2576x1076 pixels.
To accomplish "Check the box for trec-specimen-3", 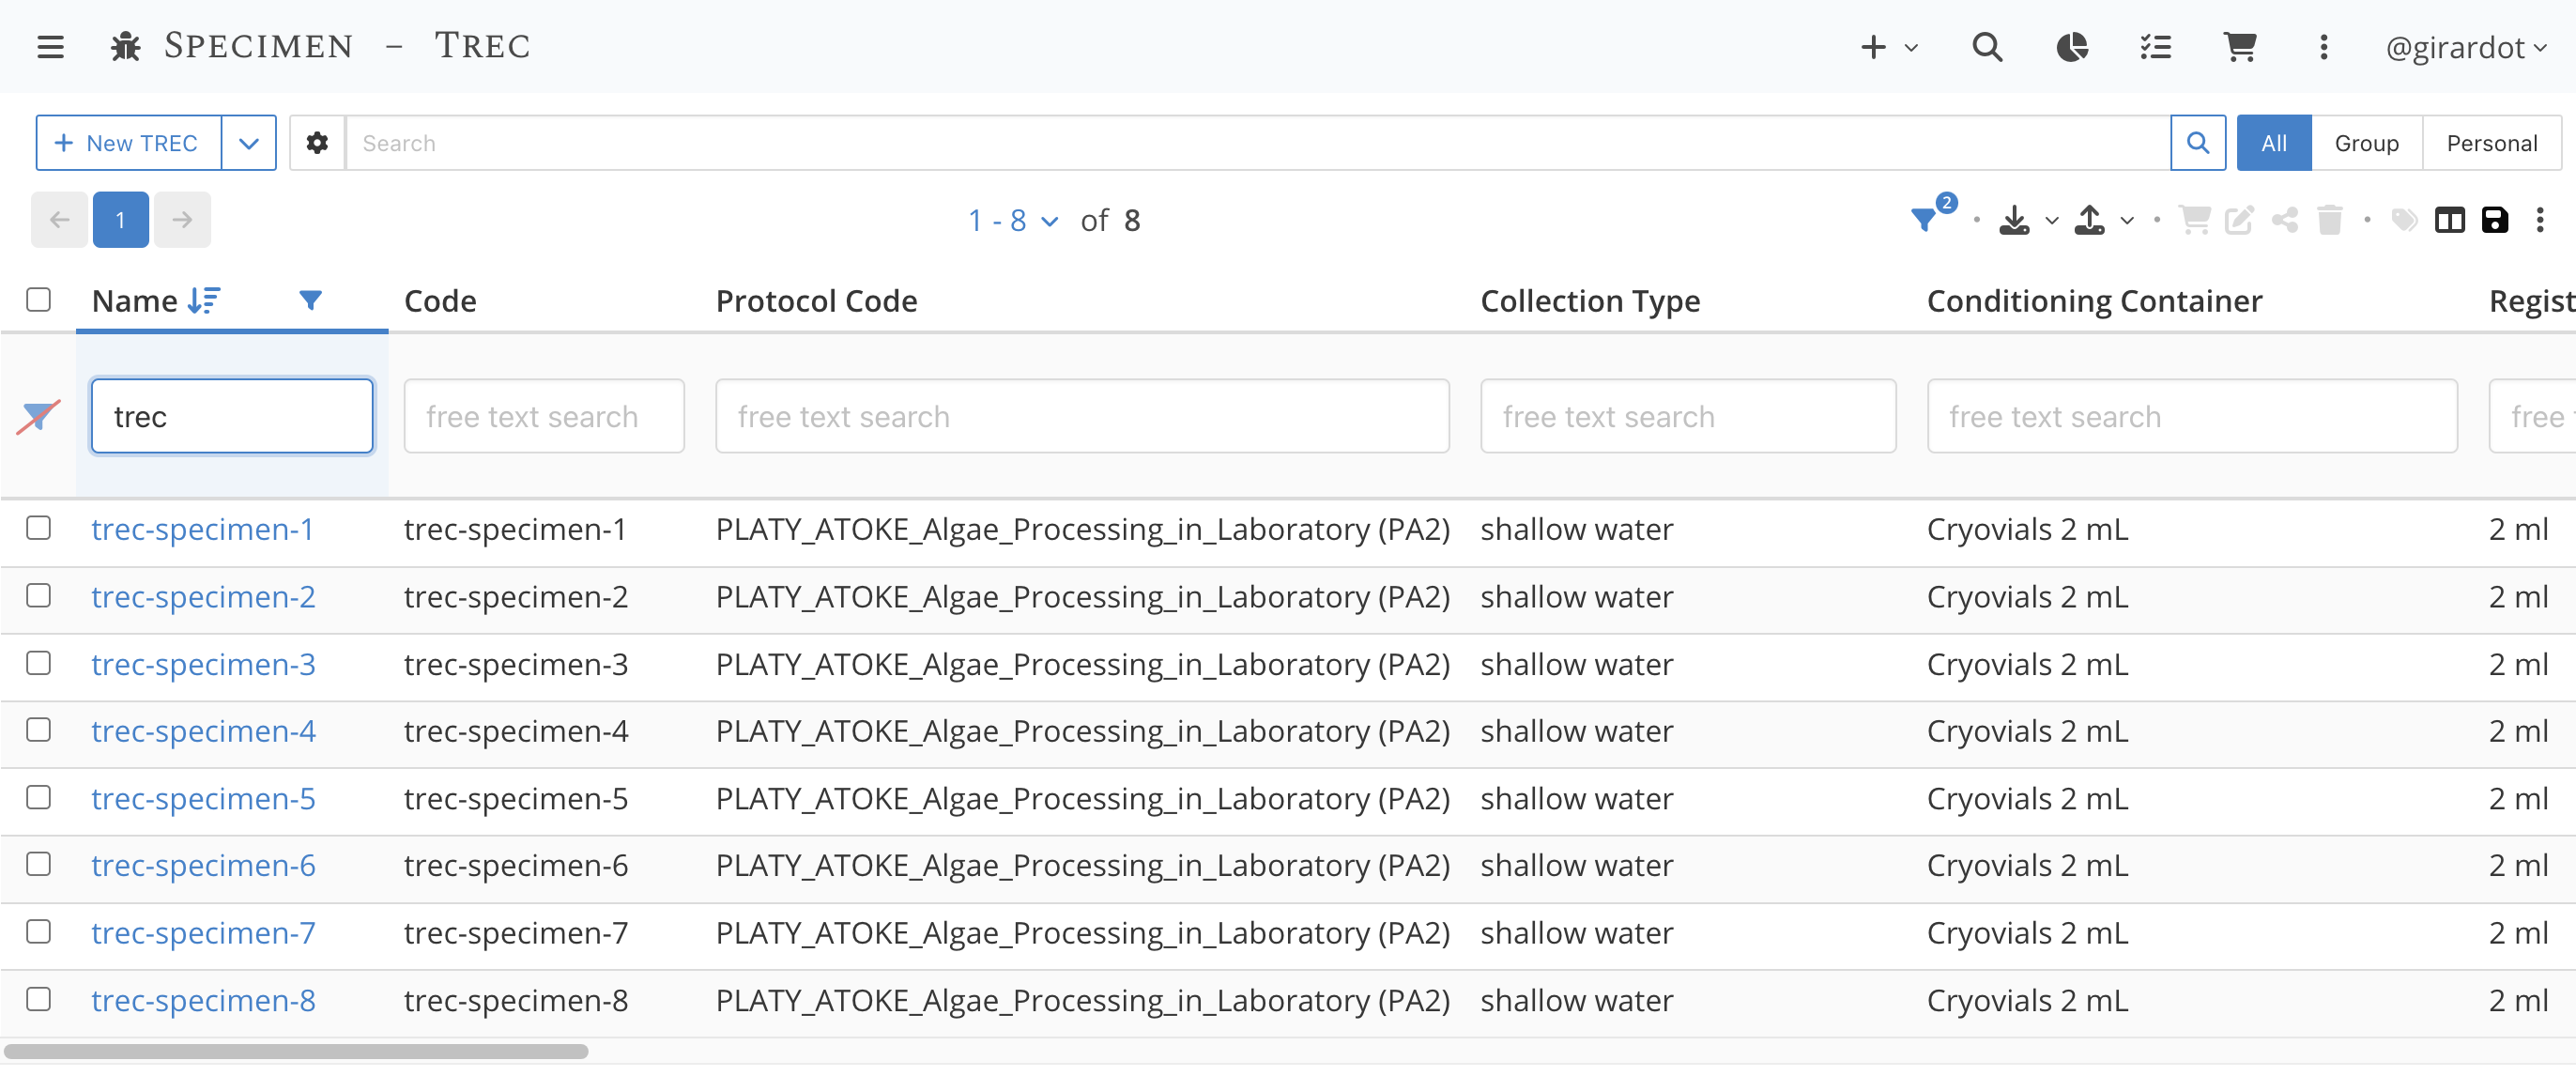I will (38, 662).
